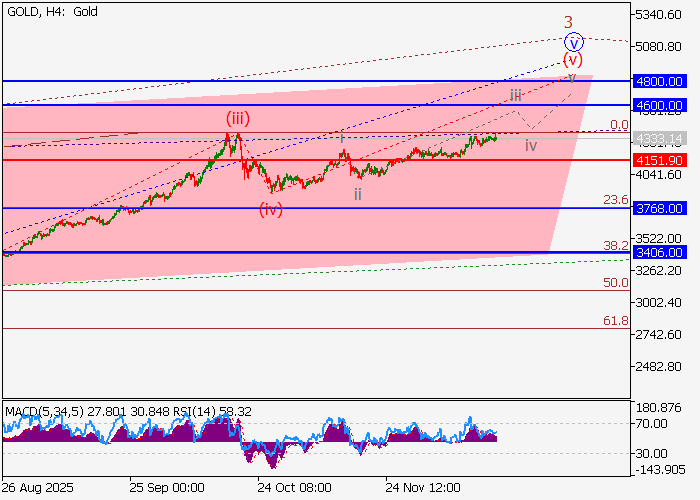Select the red (iv) wave label
This screenshot has width=700, height=500.
(x=271, y=209)
